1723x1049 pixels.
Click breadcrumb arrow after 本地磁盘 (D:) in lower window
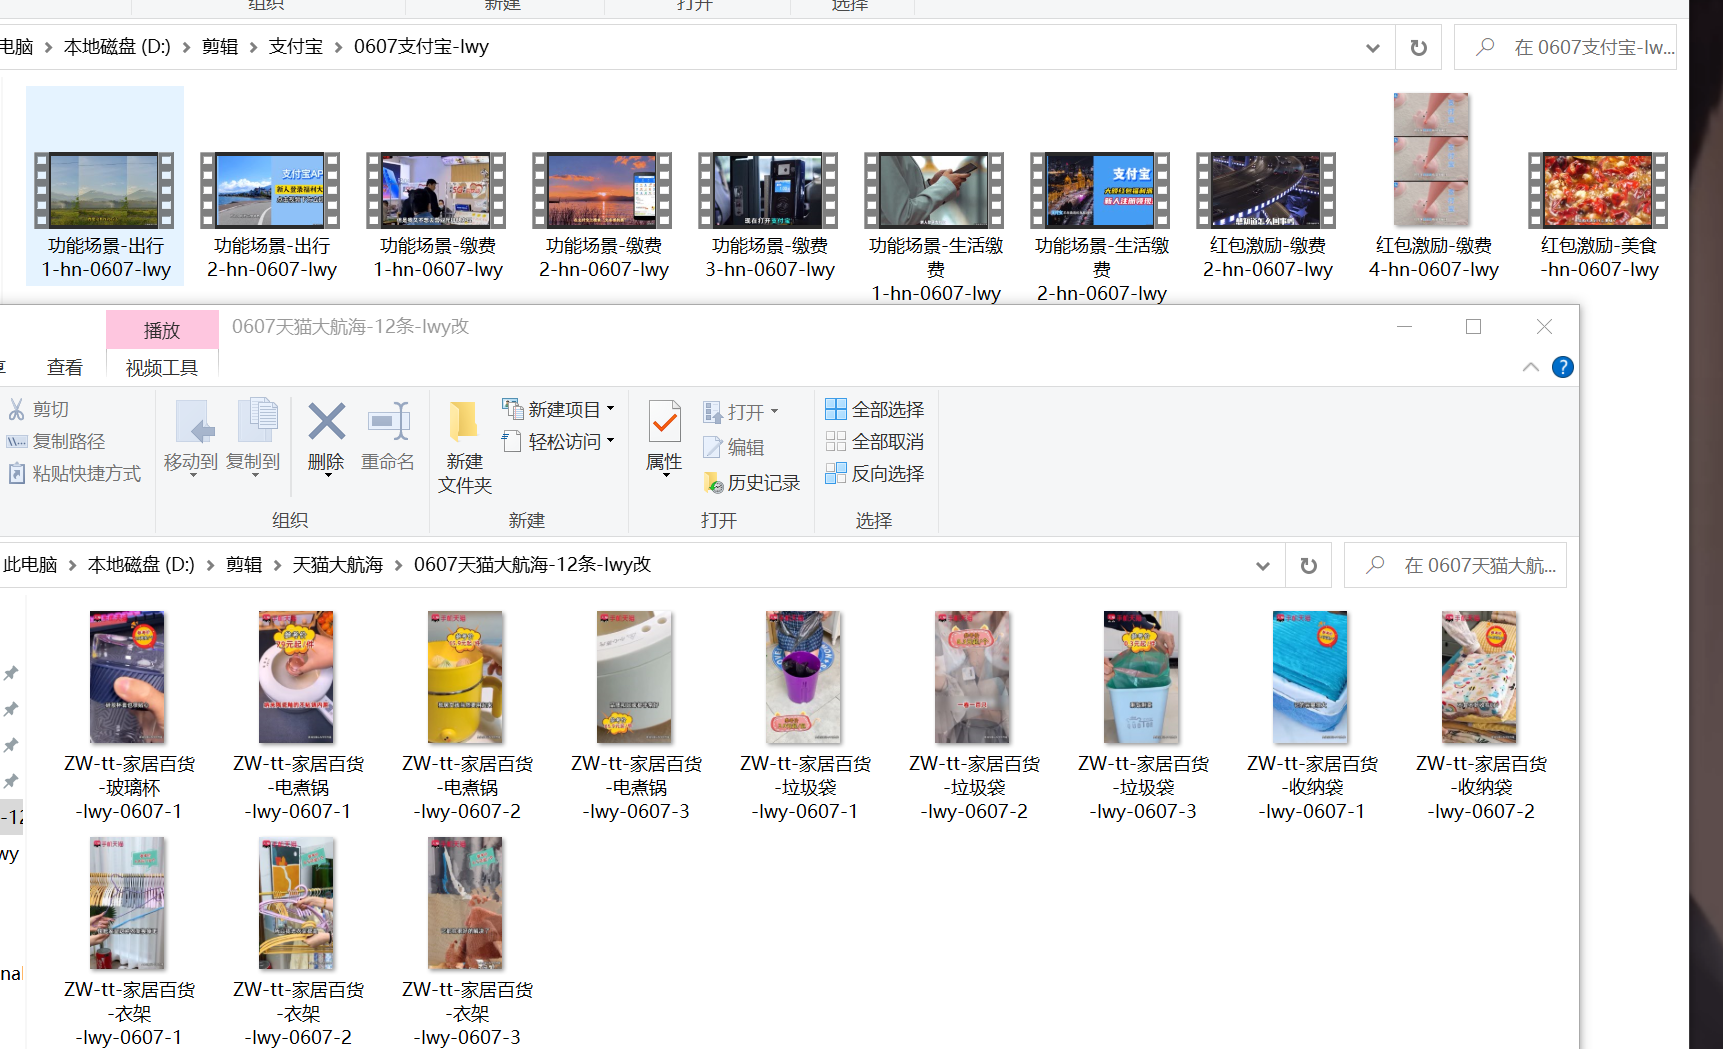pos(210,565)
